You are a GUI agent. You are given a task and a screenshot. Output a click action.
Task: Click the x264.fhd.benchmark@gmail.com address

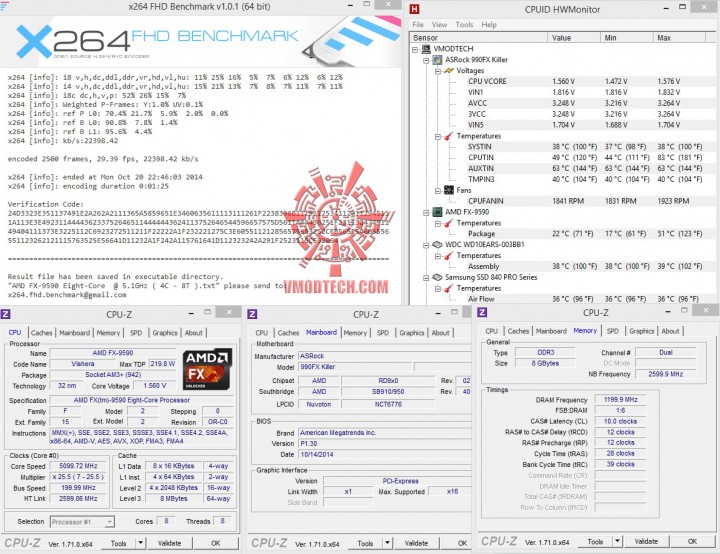[x=67, y=295]
